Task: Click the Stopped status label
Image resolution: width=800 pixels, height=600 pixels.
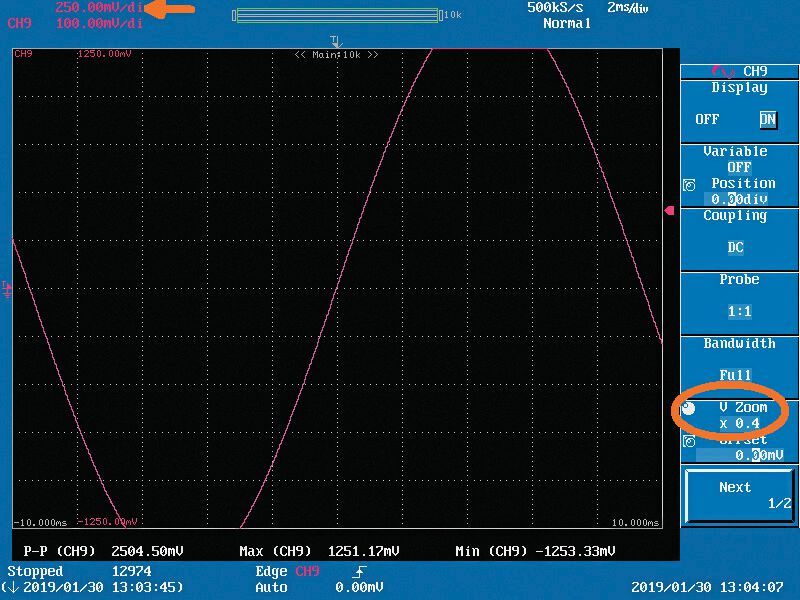Action: tap(34, 570)
